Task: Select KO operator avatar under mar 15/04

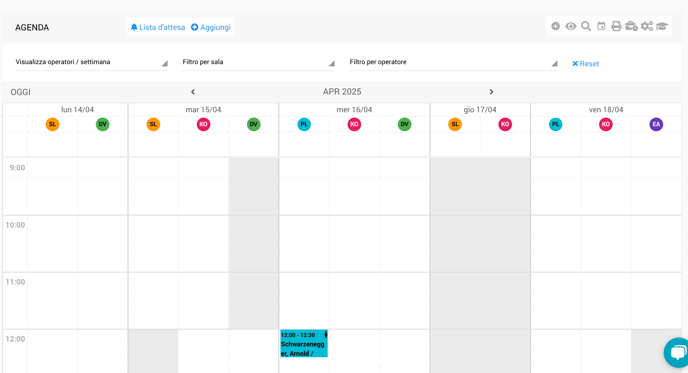Action: pyautogui.click(x=203, y=124)
